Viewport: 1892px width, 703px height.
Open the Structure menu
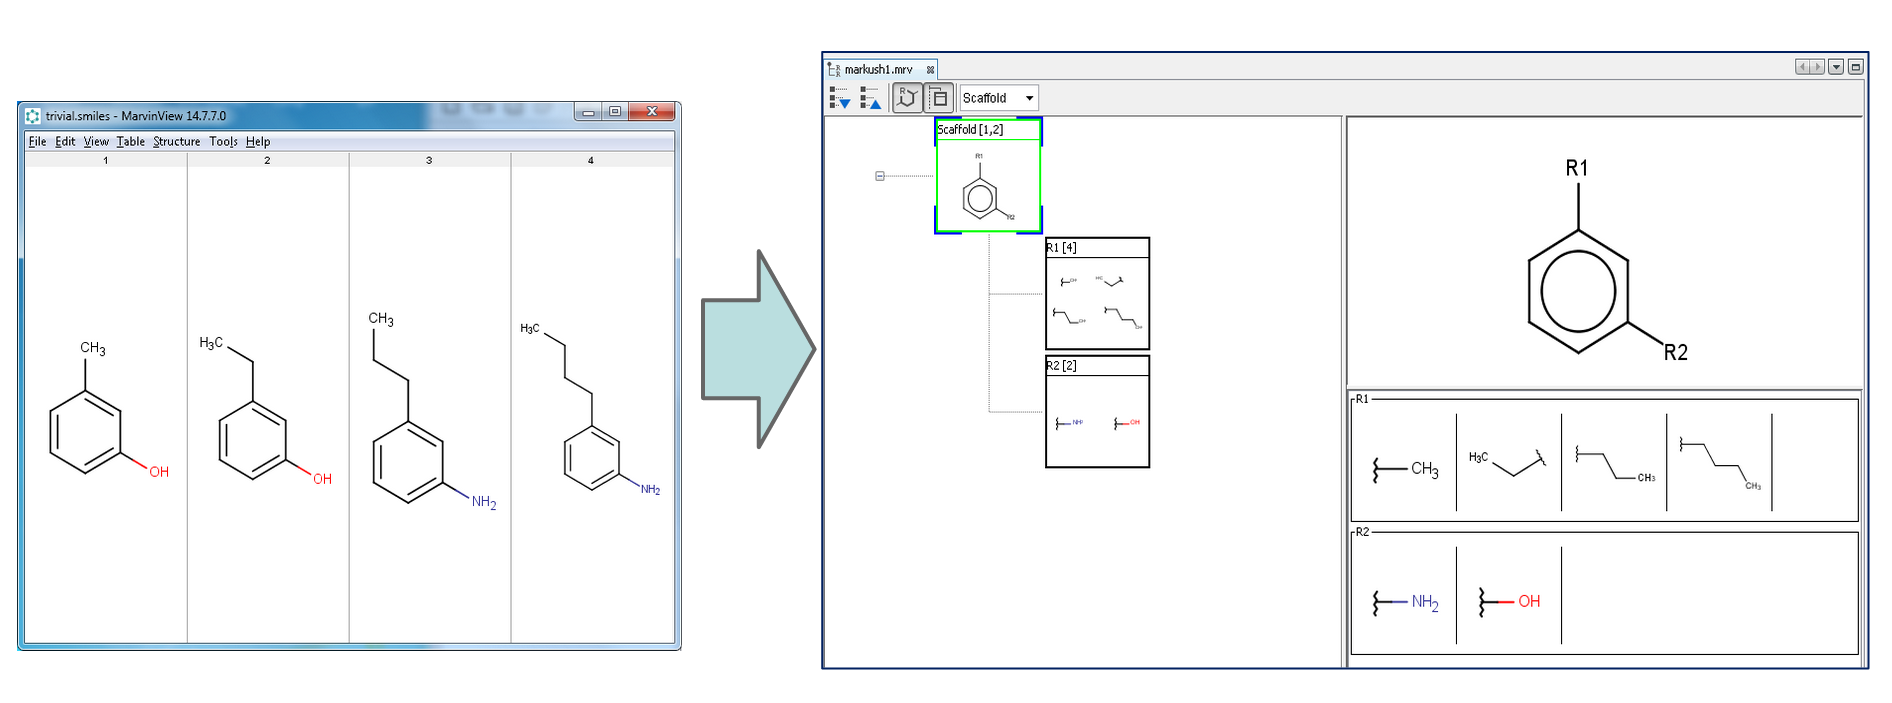pos(176,142)
